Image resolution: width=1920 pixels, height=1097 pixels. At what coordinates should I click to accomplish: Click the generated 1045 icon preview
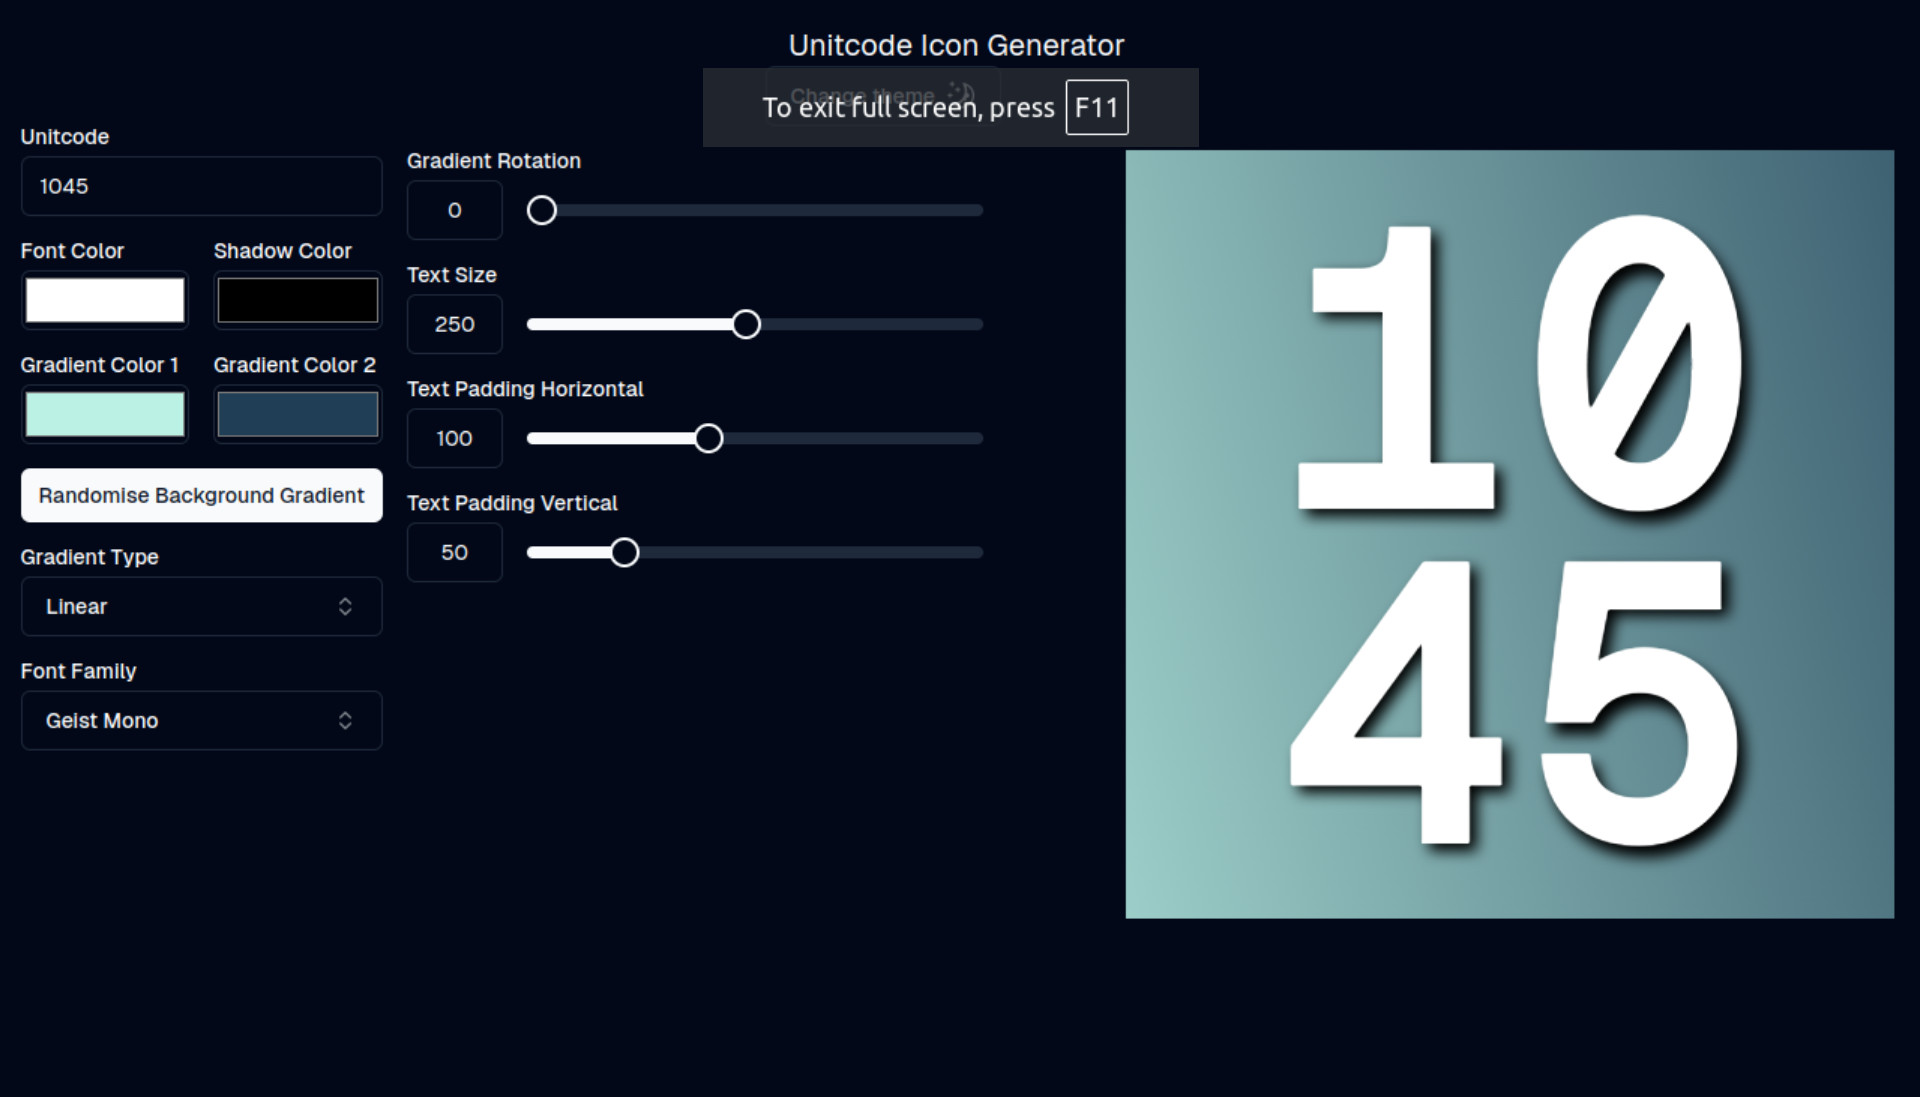[1510, 534]
